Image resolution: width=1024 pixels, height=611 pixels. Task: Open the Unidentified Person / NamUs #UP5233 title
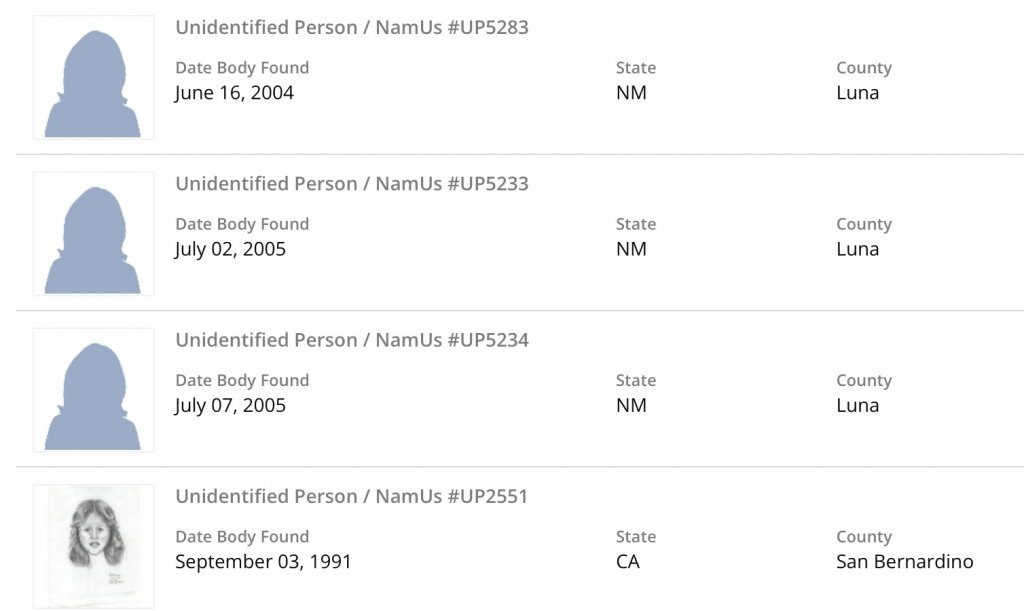click(x=352, y=184)
